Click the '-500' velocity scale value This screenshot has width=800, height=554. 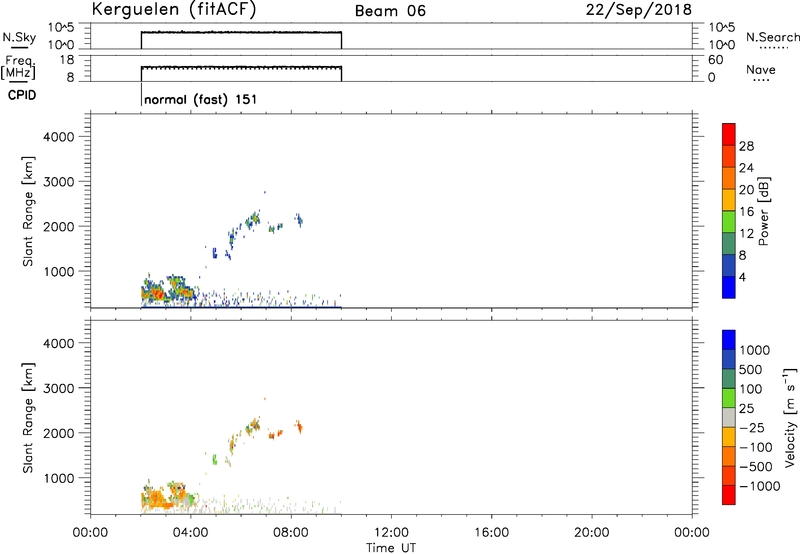pyautogui.click(x=756, y=466)
